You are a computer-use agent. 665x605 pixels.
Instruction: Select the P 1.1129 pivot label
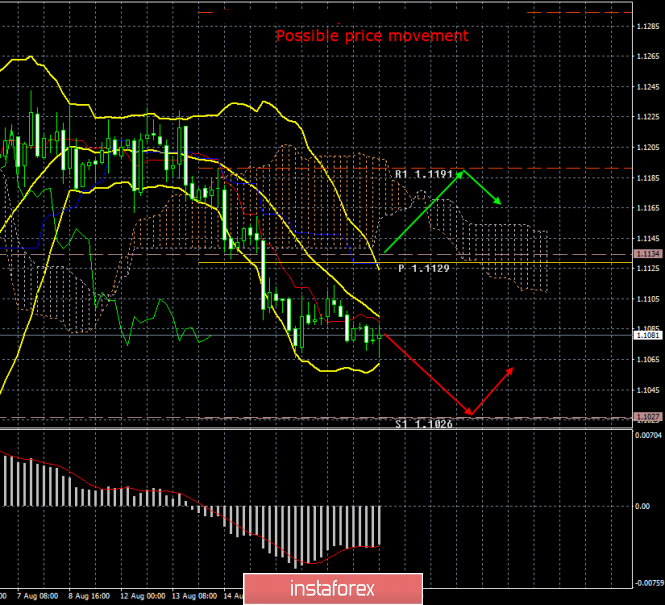point(424,268)
